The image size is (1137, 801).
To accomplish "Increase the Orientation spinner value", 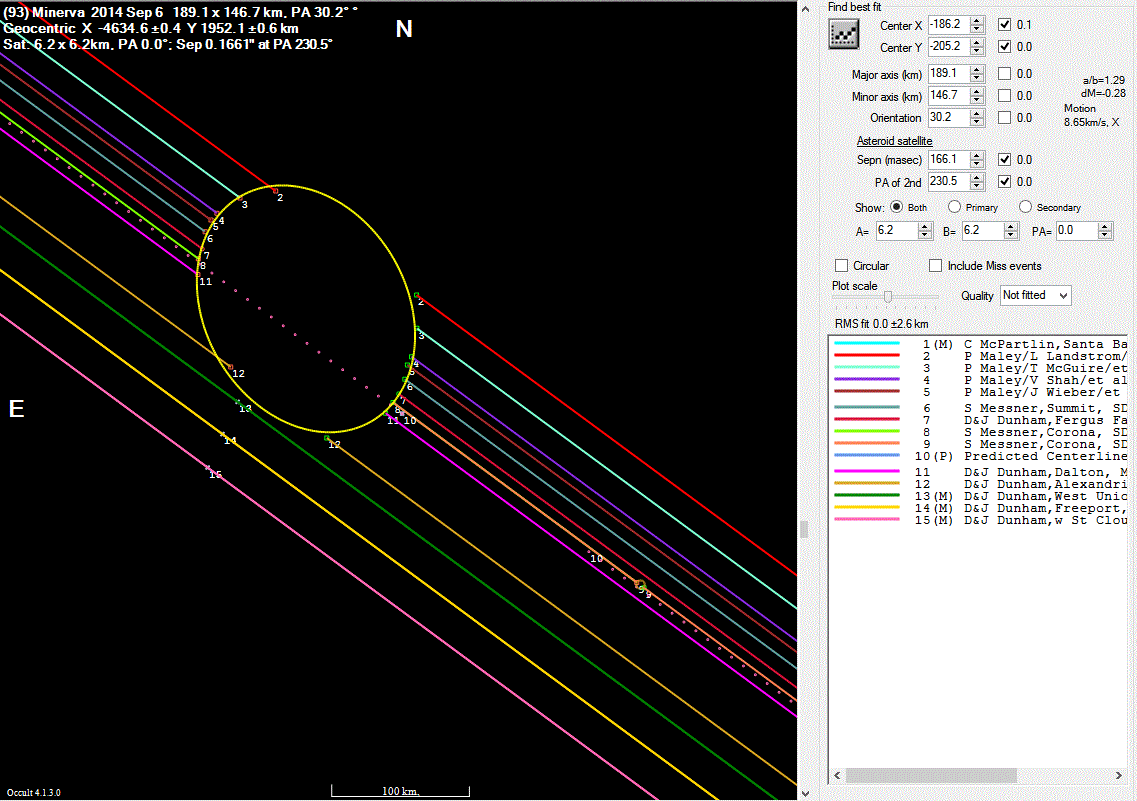I will click(x=977, y=113).
